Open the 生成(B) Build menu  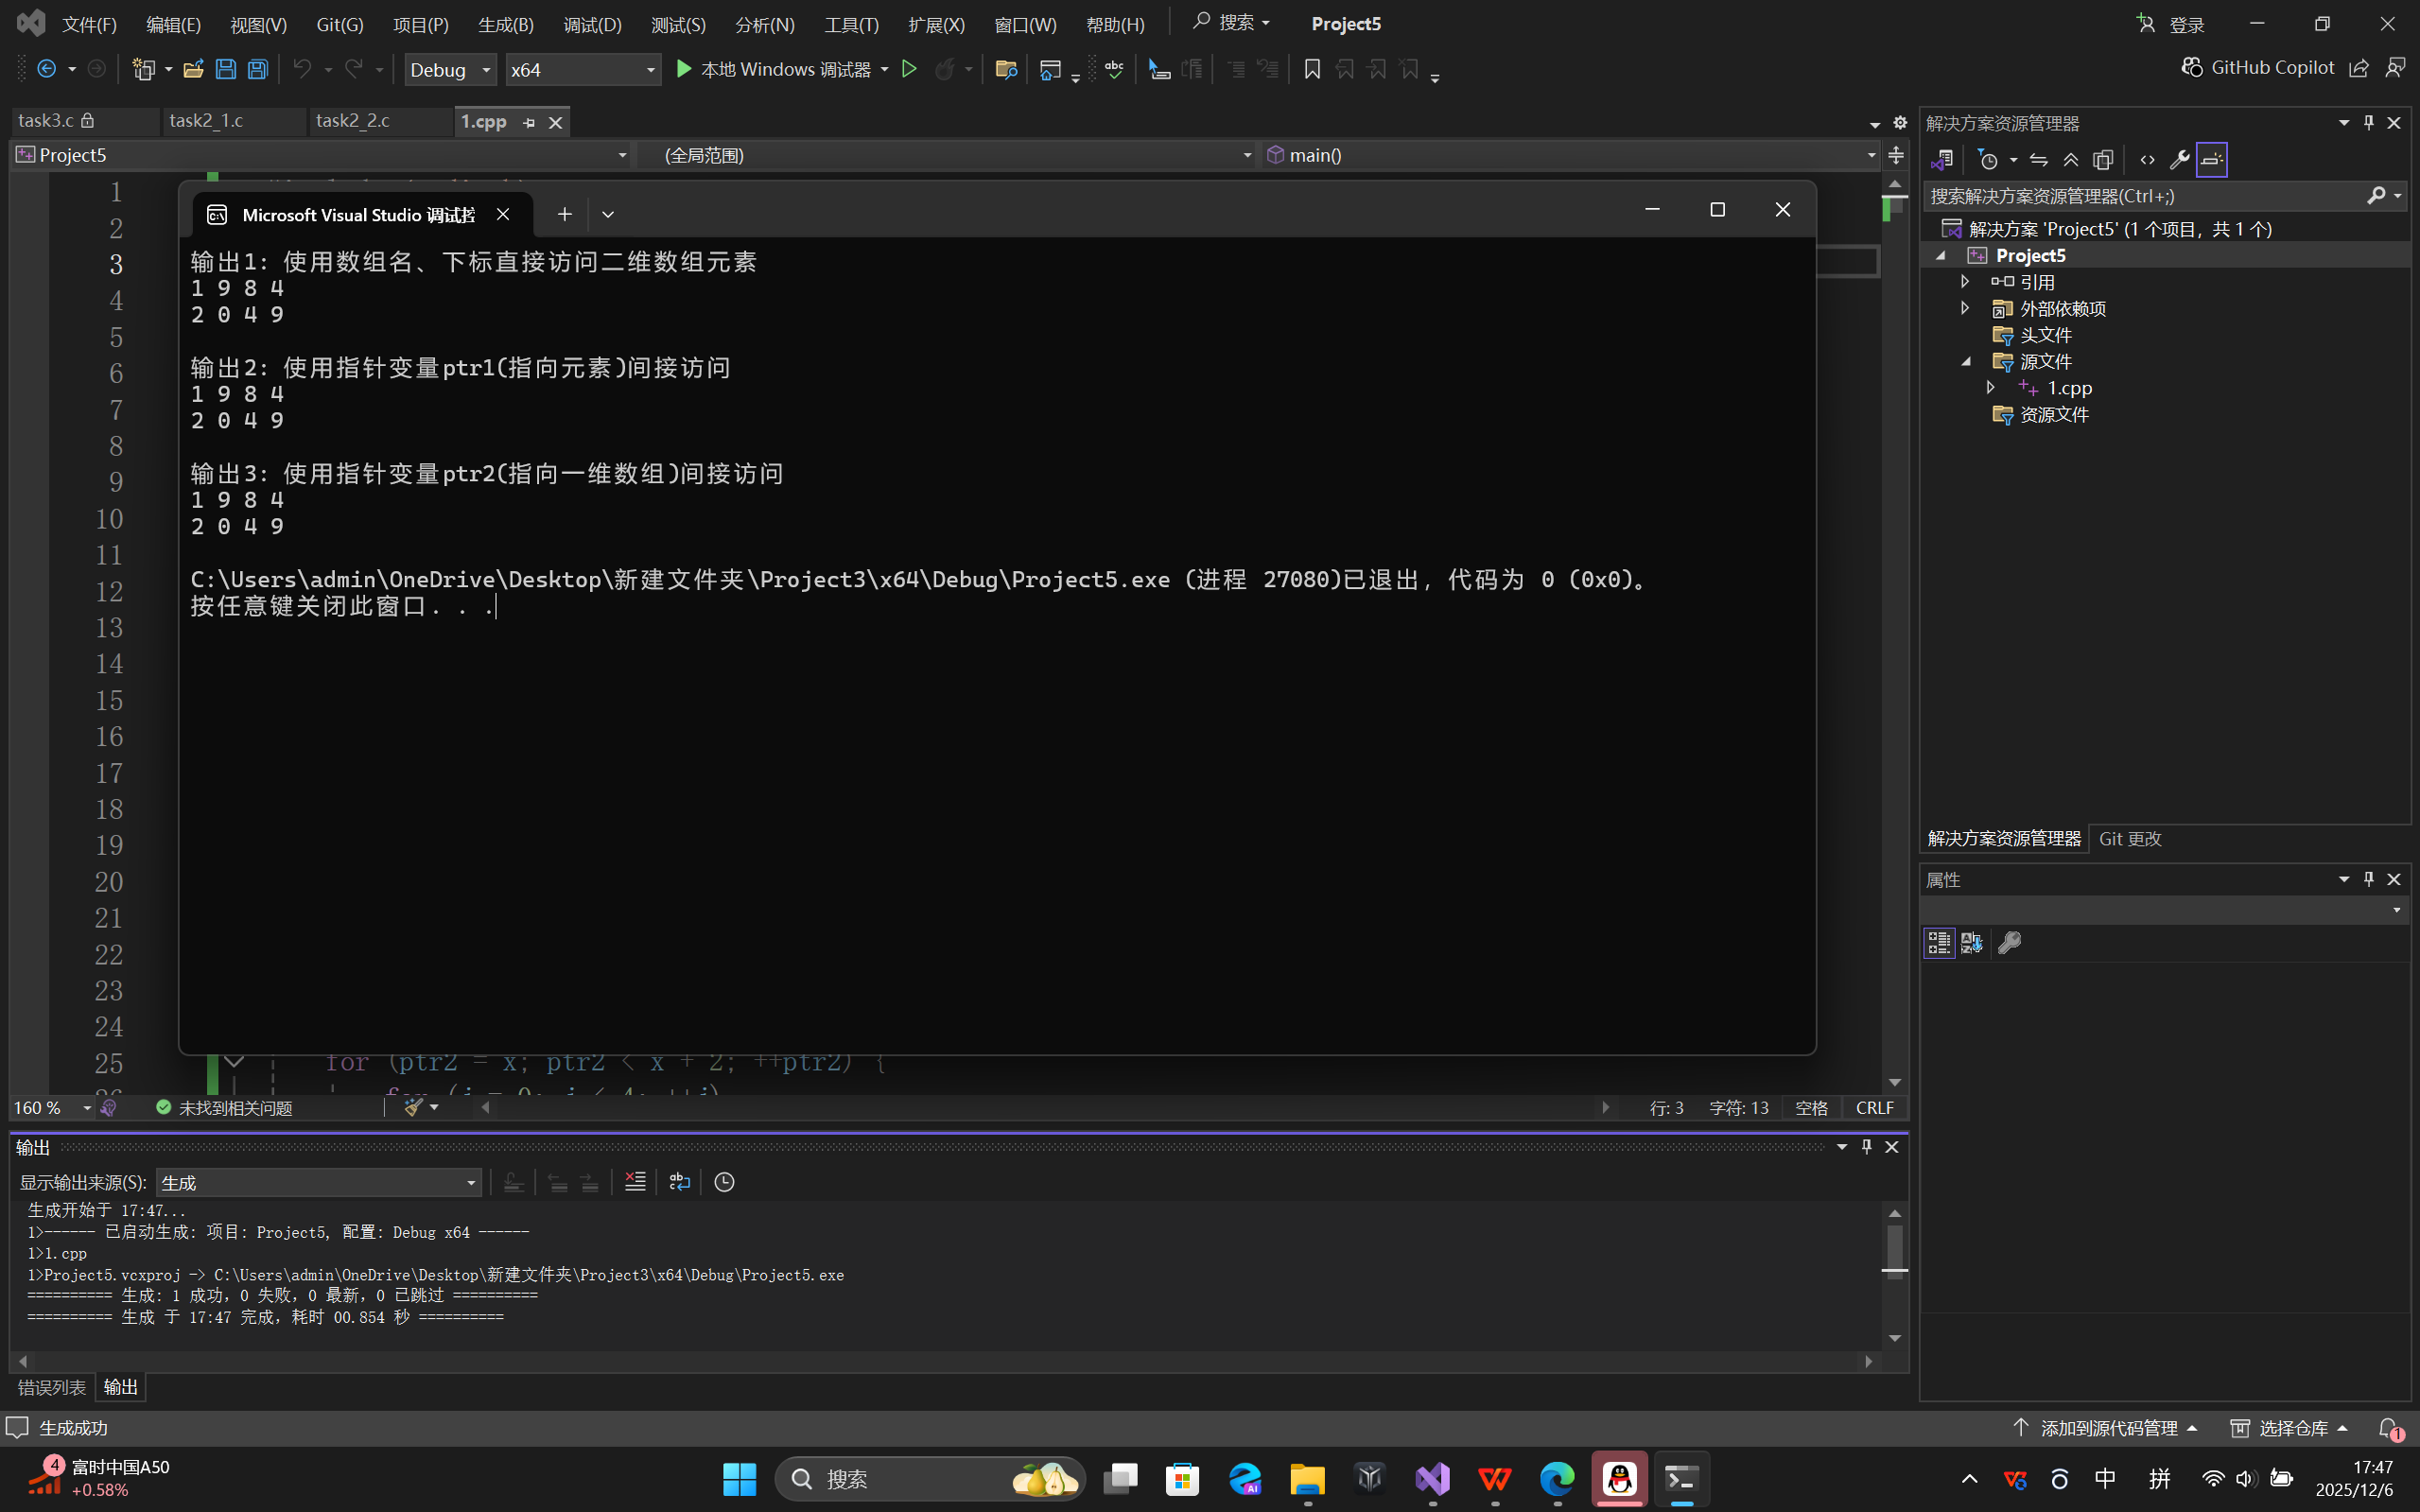pos(505,24)
